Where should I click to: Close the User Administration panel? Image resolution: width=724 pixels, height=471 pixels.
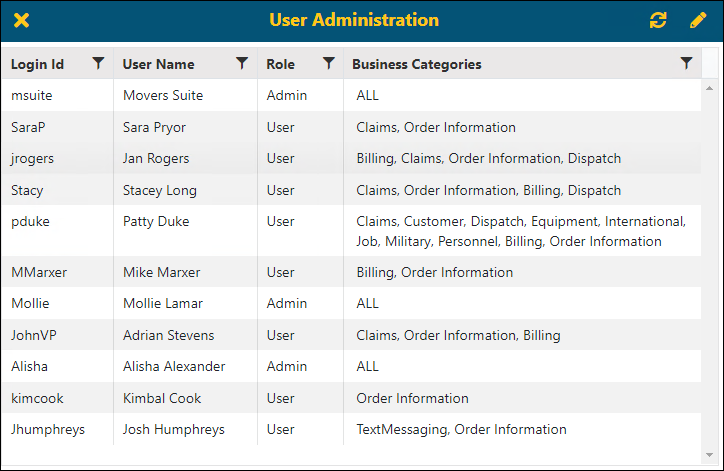click(21, 21)
